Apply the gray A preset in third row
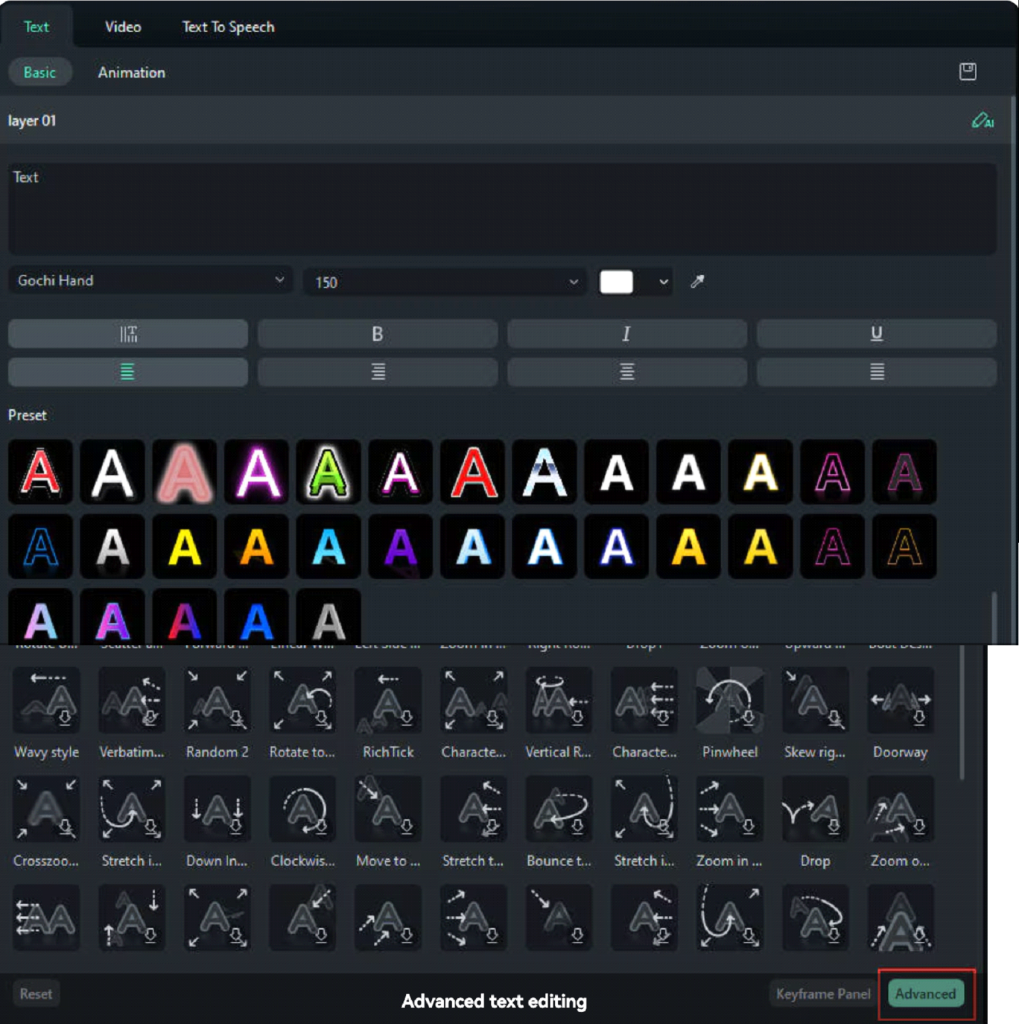This screenshot has width=1019, height=1024. (329, 616)
